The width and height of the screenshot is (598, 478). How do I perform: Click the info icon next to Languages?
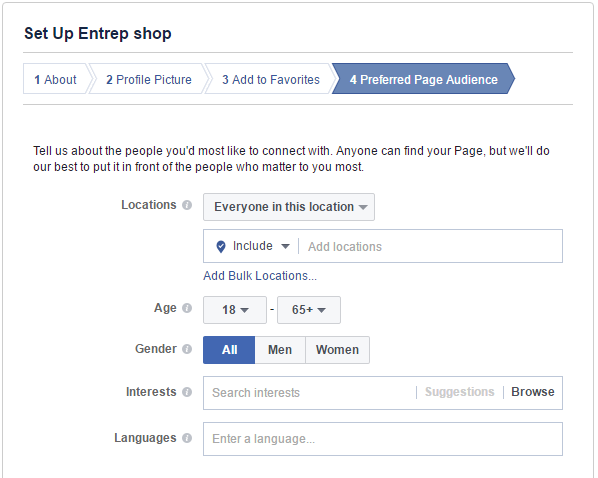pyautogui.click(x=187, y=438)
